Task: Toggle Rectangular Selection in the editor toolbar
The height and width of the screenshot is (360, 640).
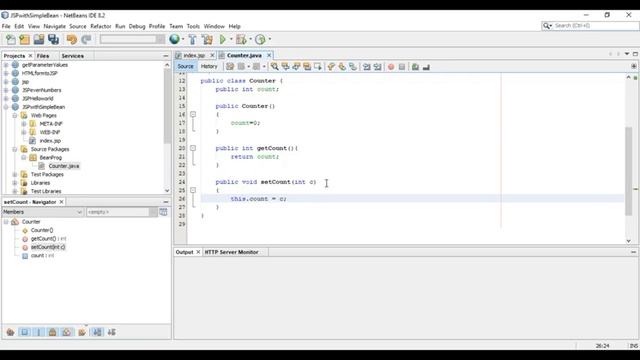Action: click(318, 67)
